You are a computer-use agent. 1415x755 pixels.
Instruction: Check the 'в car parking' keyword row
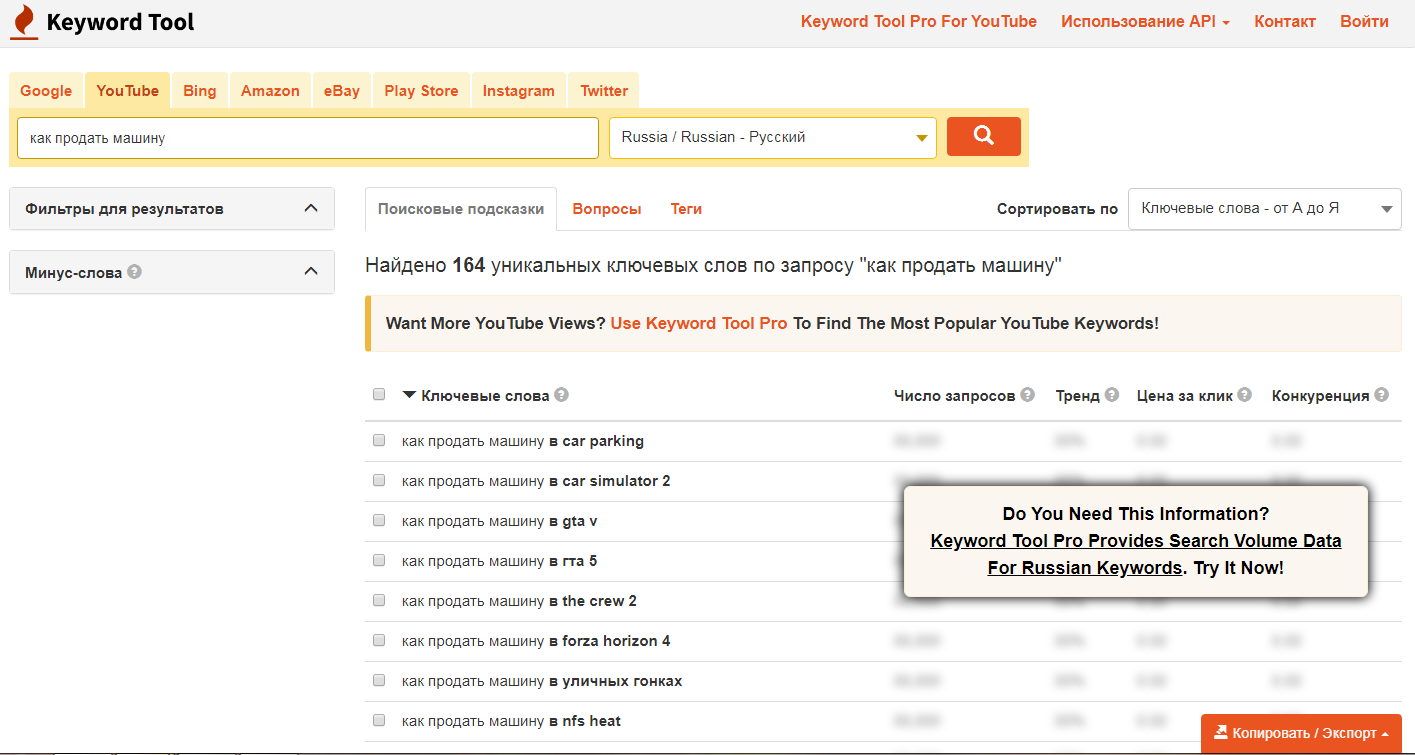tap(379, 440)
